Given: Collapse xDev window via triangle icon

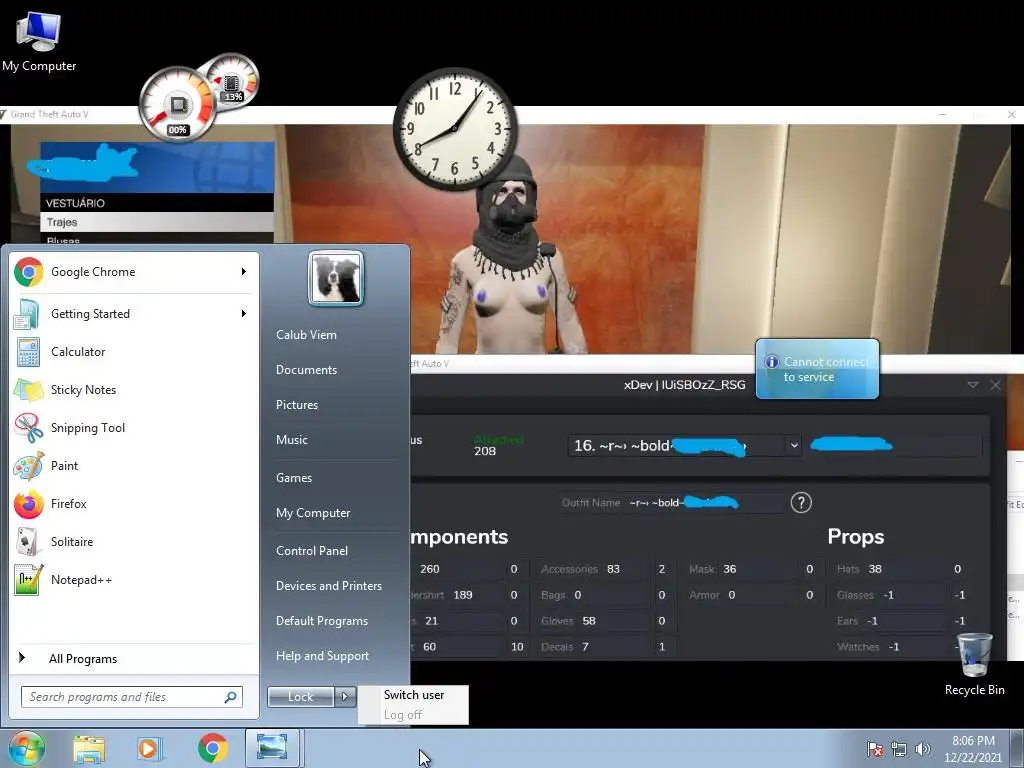Looking at the screenshot, I should coord(972,385).
